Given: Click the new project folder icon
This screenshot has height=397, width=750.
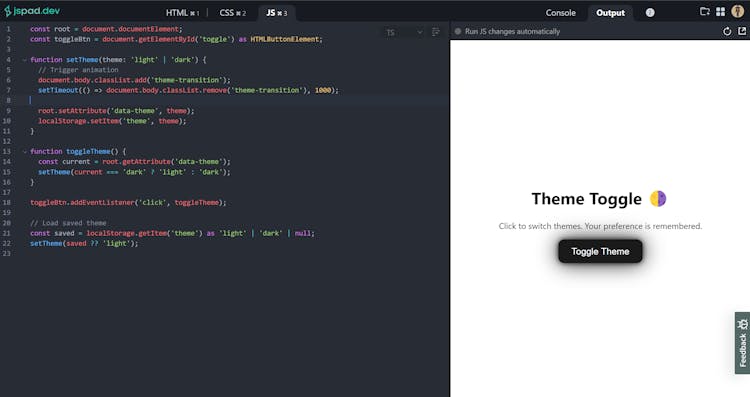Looking at the screenshot, I should (705, 11).
